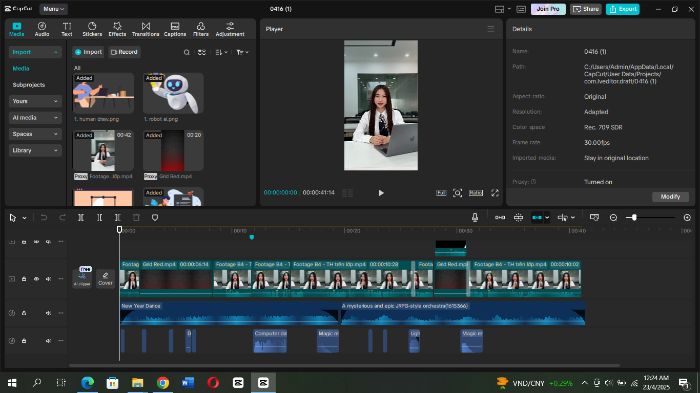Expand the Library section
The height and width of the screenshot is (393, 700).
point(35,151)
